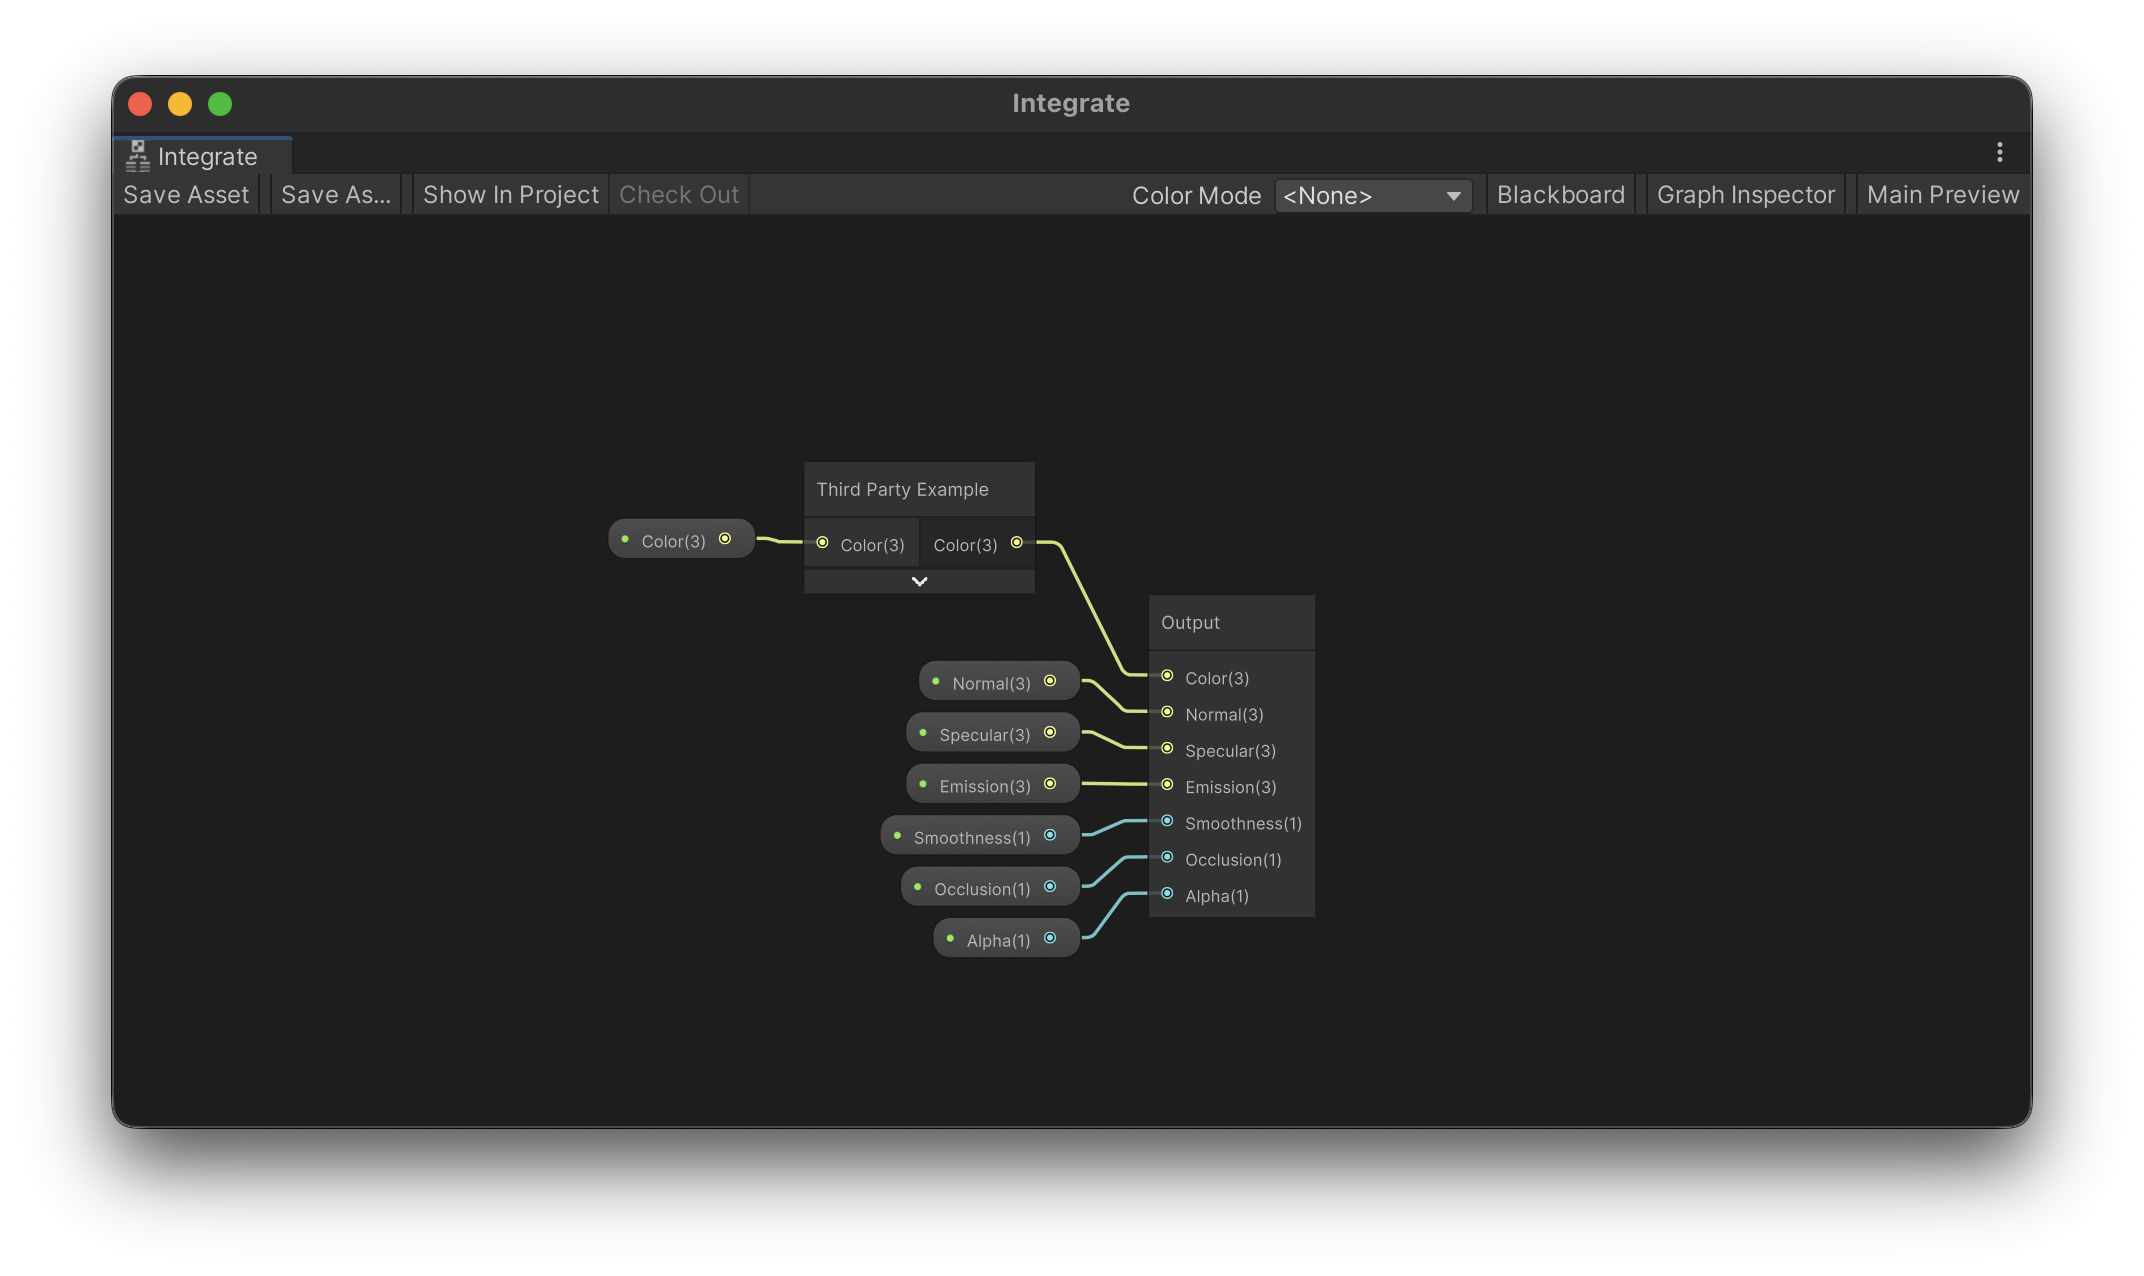Select the Integrate tab

tap(207, 157)
